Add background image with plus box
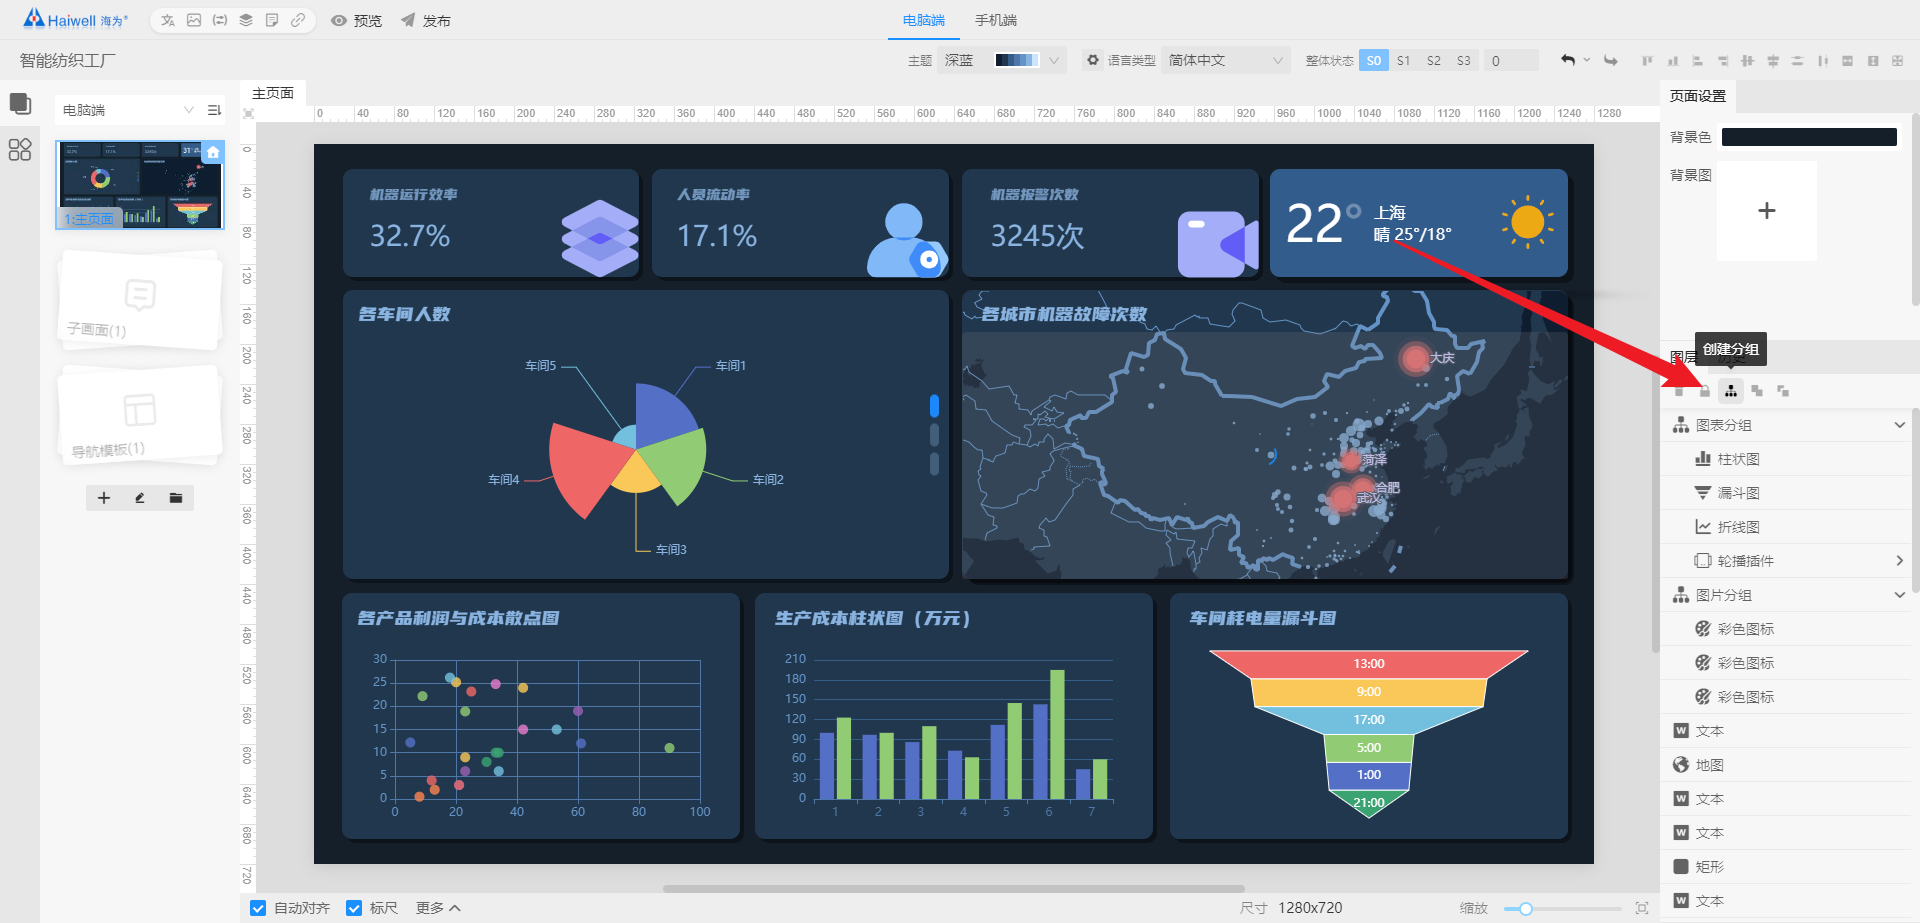The height and width of the screenshot is (923, 1920). coord(1767,211)
